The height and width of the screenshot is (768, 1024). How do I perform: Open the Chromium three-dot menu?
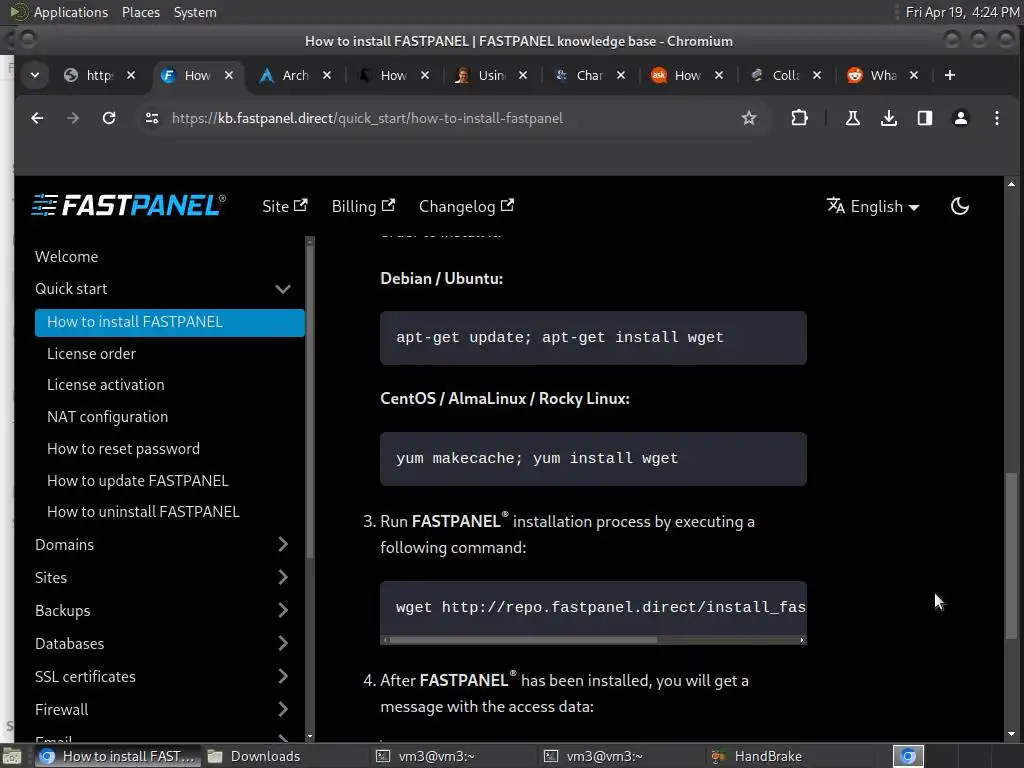[997, 118]
